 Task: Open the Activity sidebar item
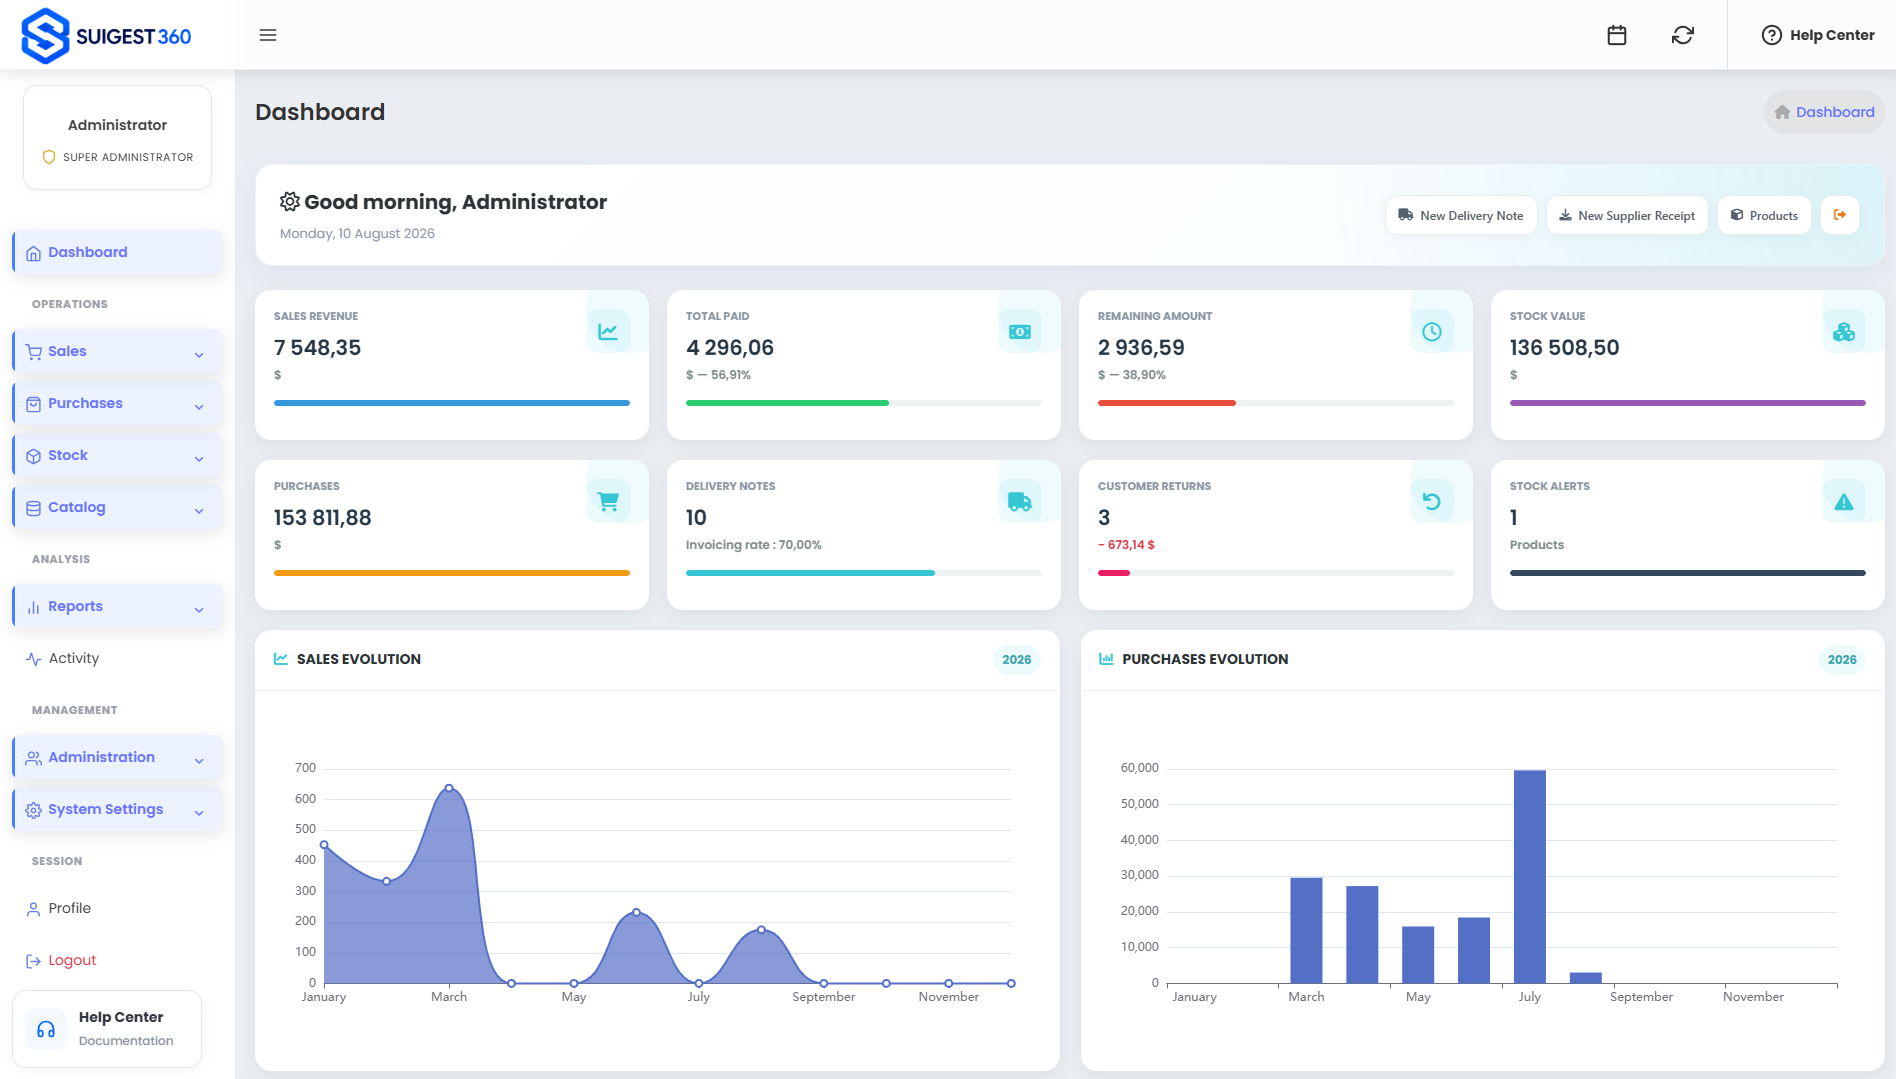(x=118, y=658)
